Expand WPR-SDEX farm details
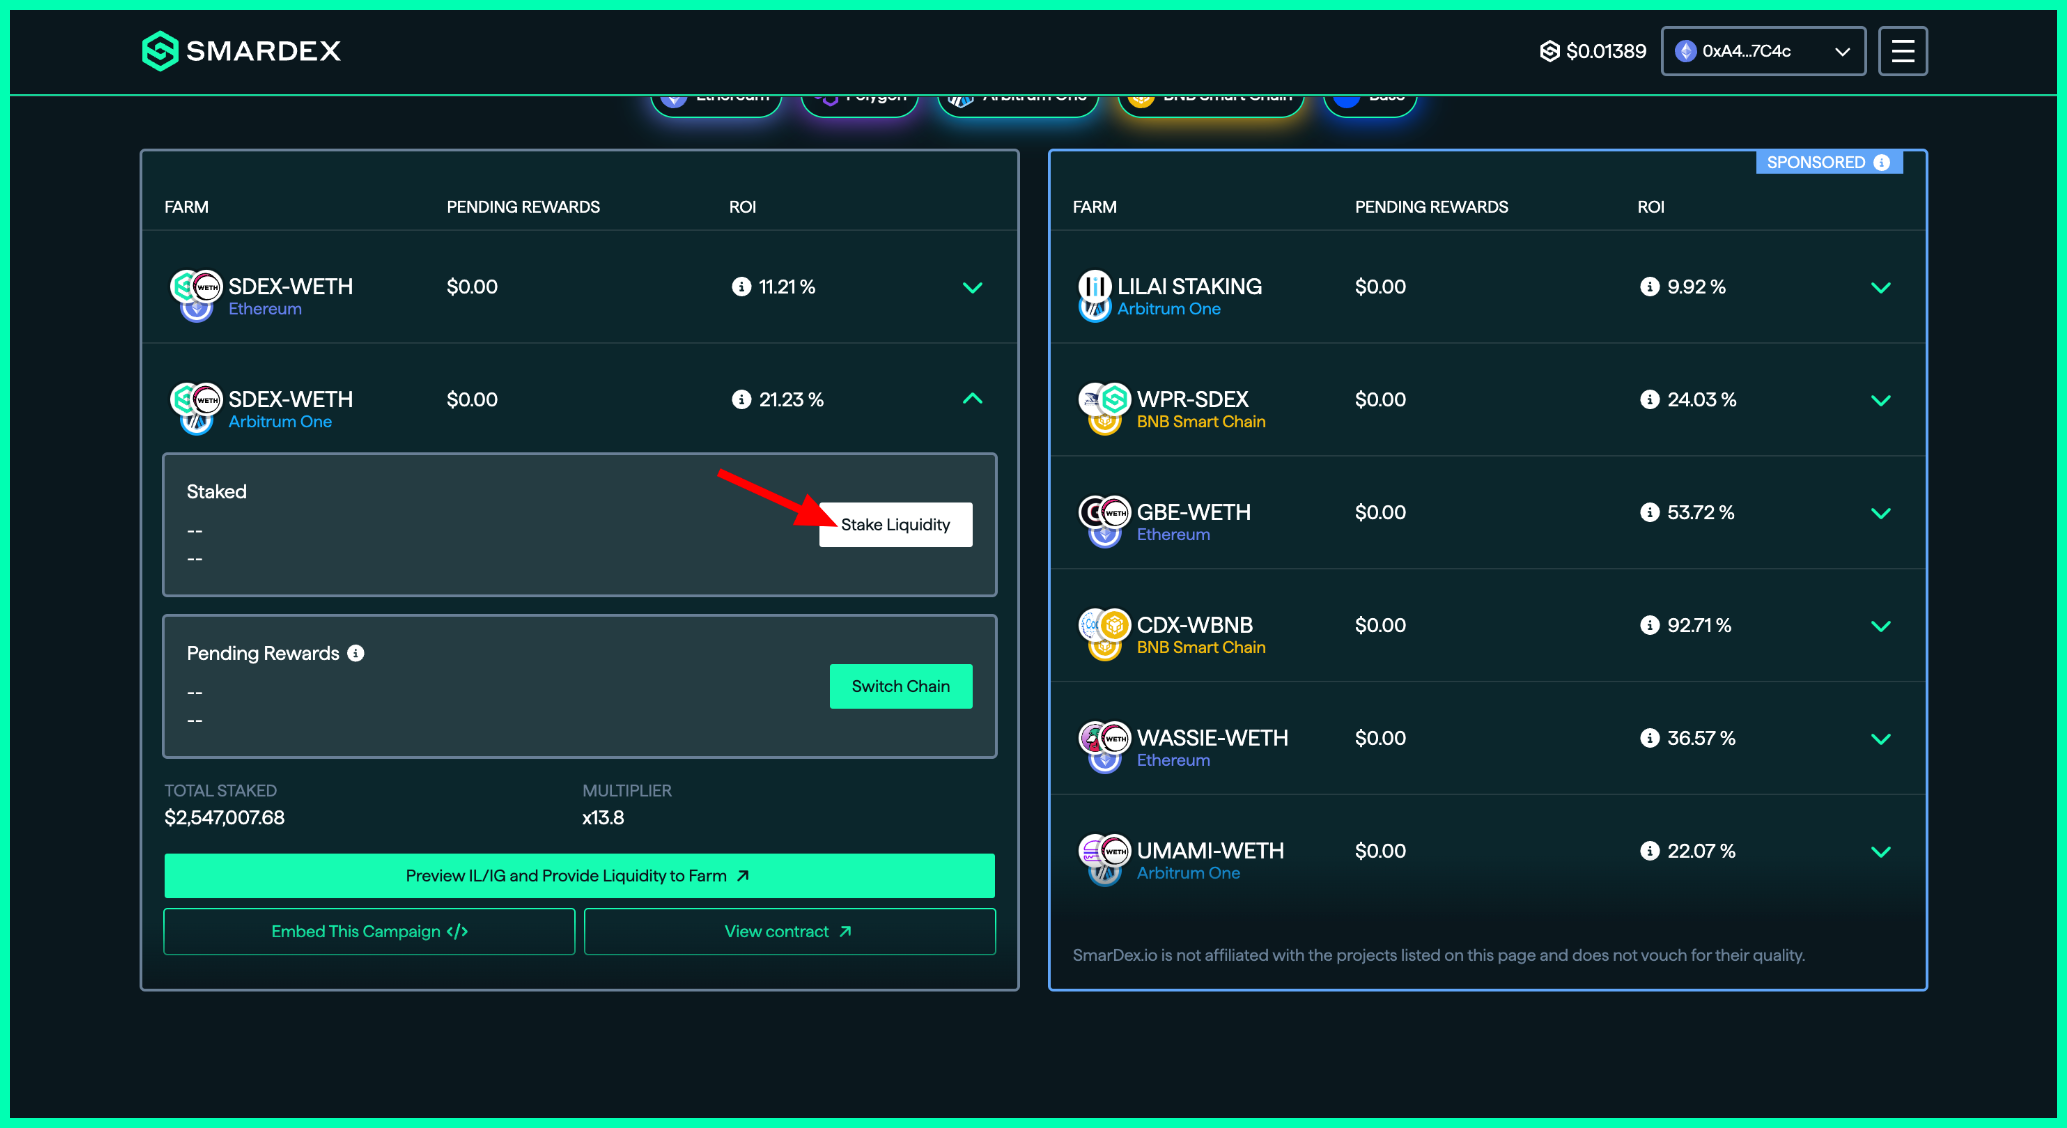Image resolution: width=2067 pixels, height=1128 pixels. (x=1880, y=400)
